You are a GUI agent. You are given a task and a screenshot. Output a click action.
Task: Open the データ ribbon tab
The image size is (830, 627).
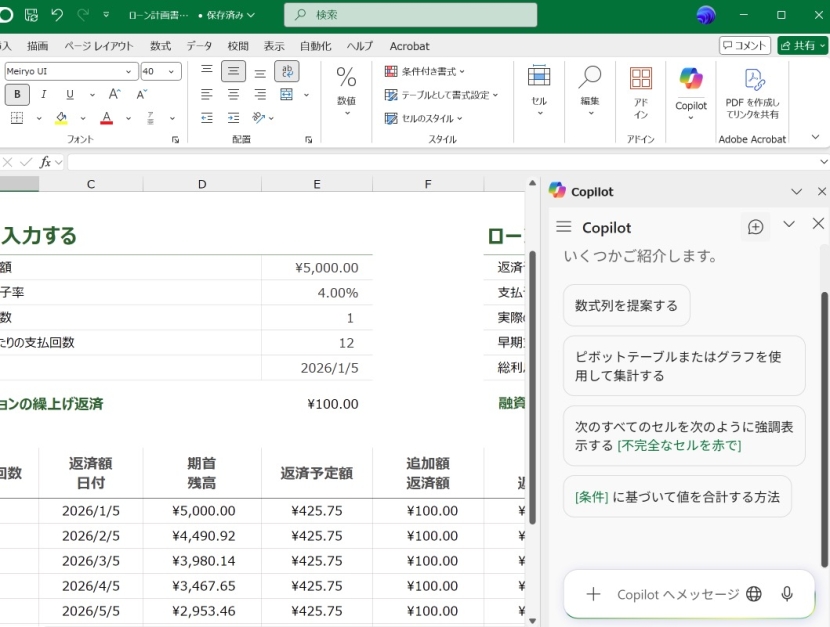pos(199,46)
